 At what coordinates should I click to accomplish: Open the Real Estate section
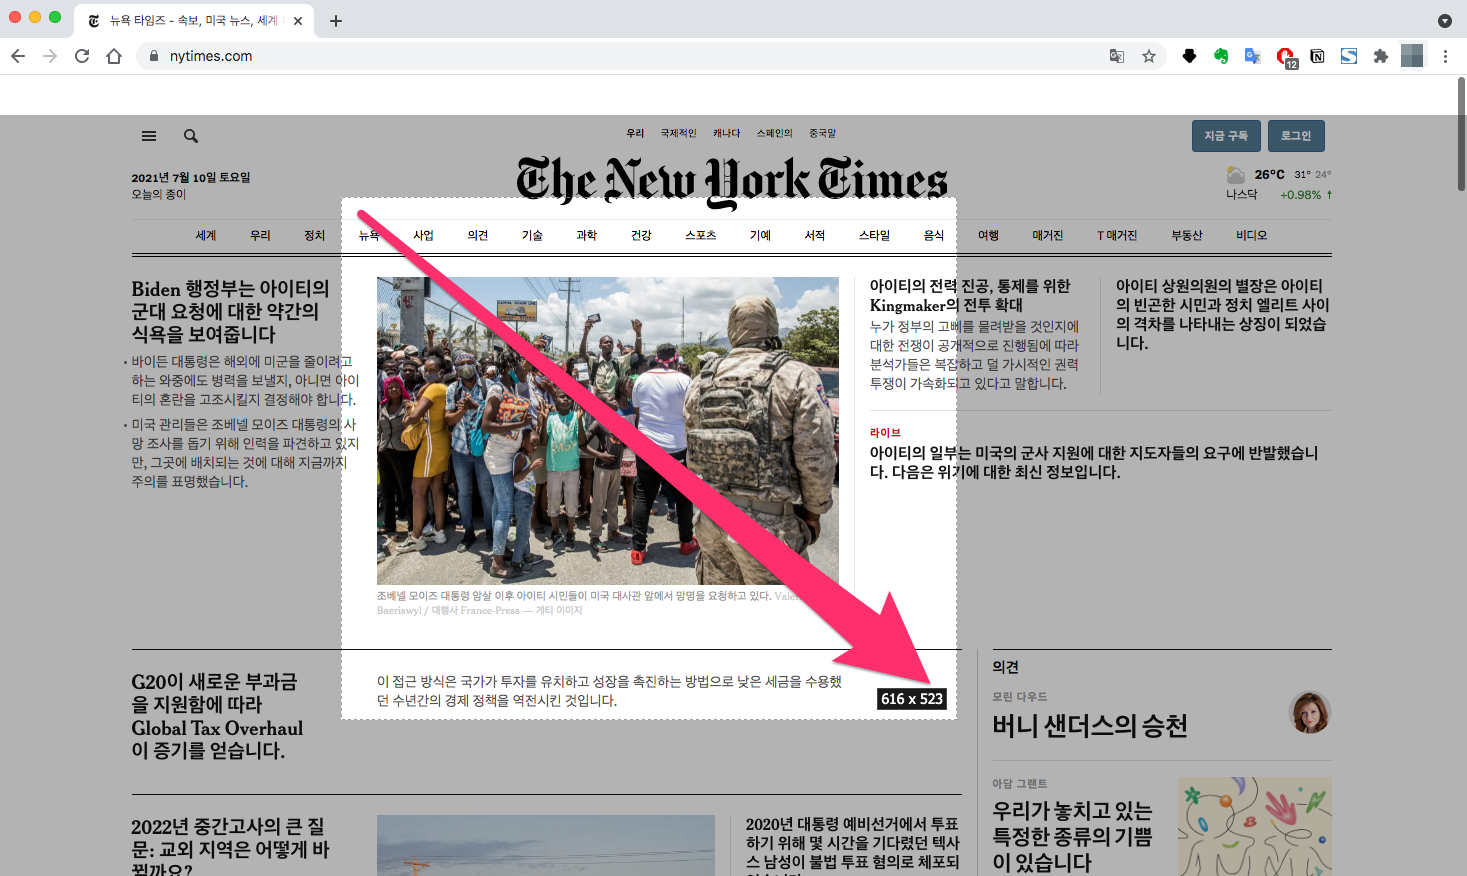pos(1187,235)
